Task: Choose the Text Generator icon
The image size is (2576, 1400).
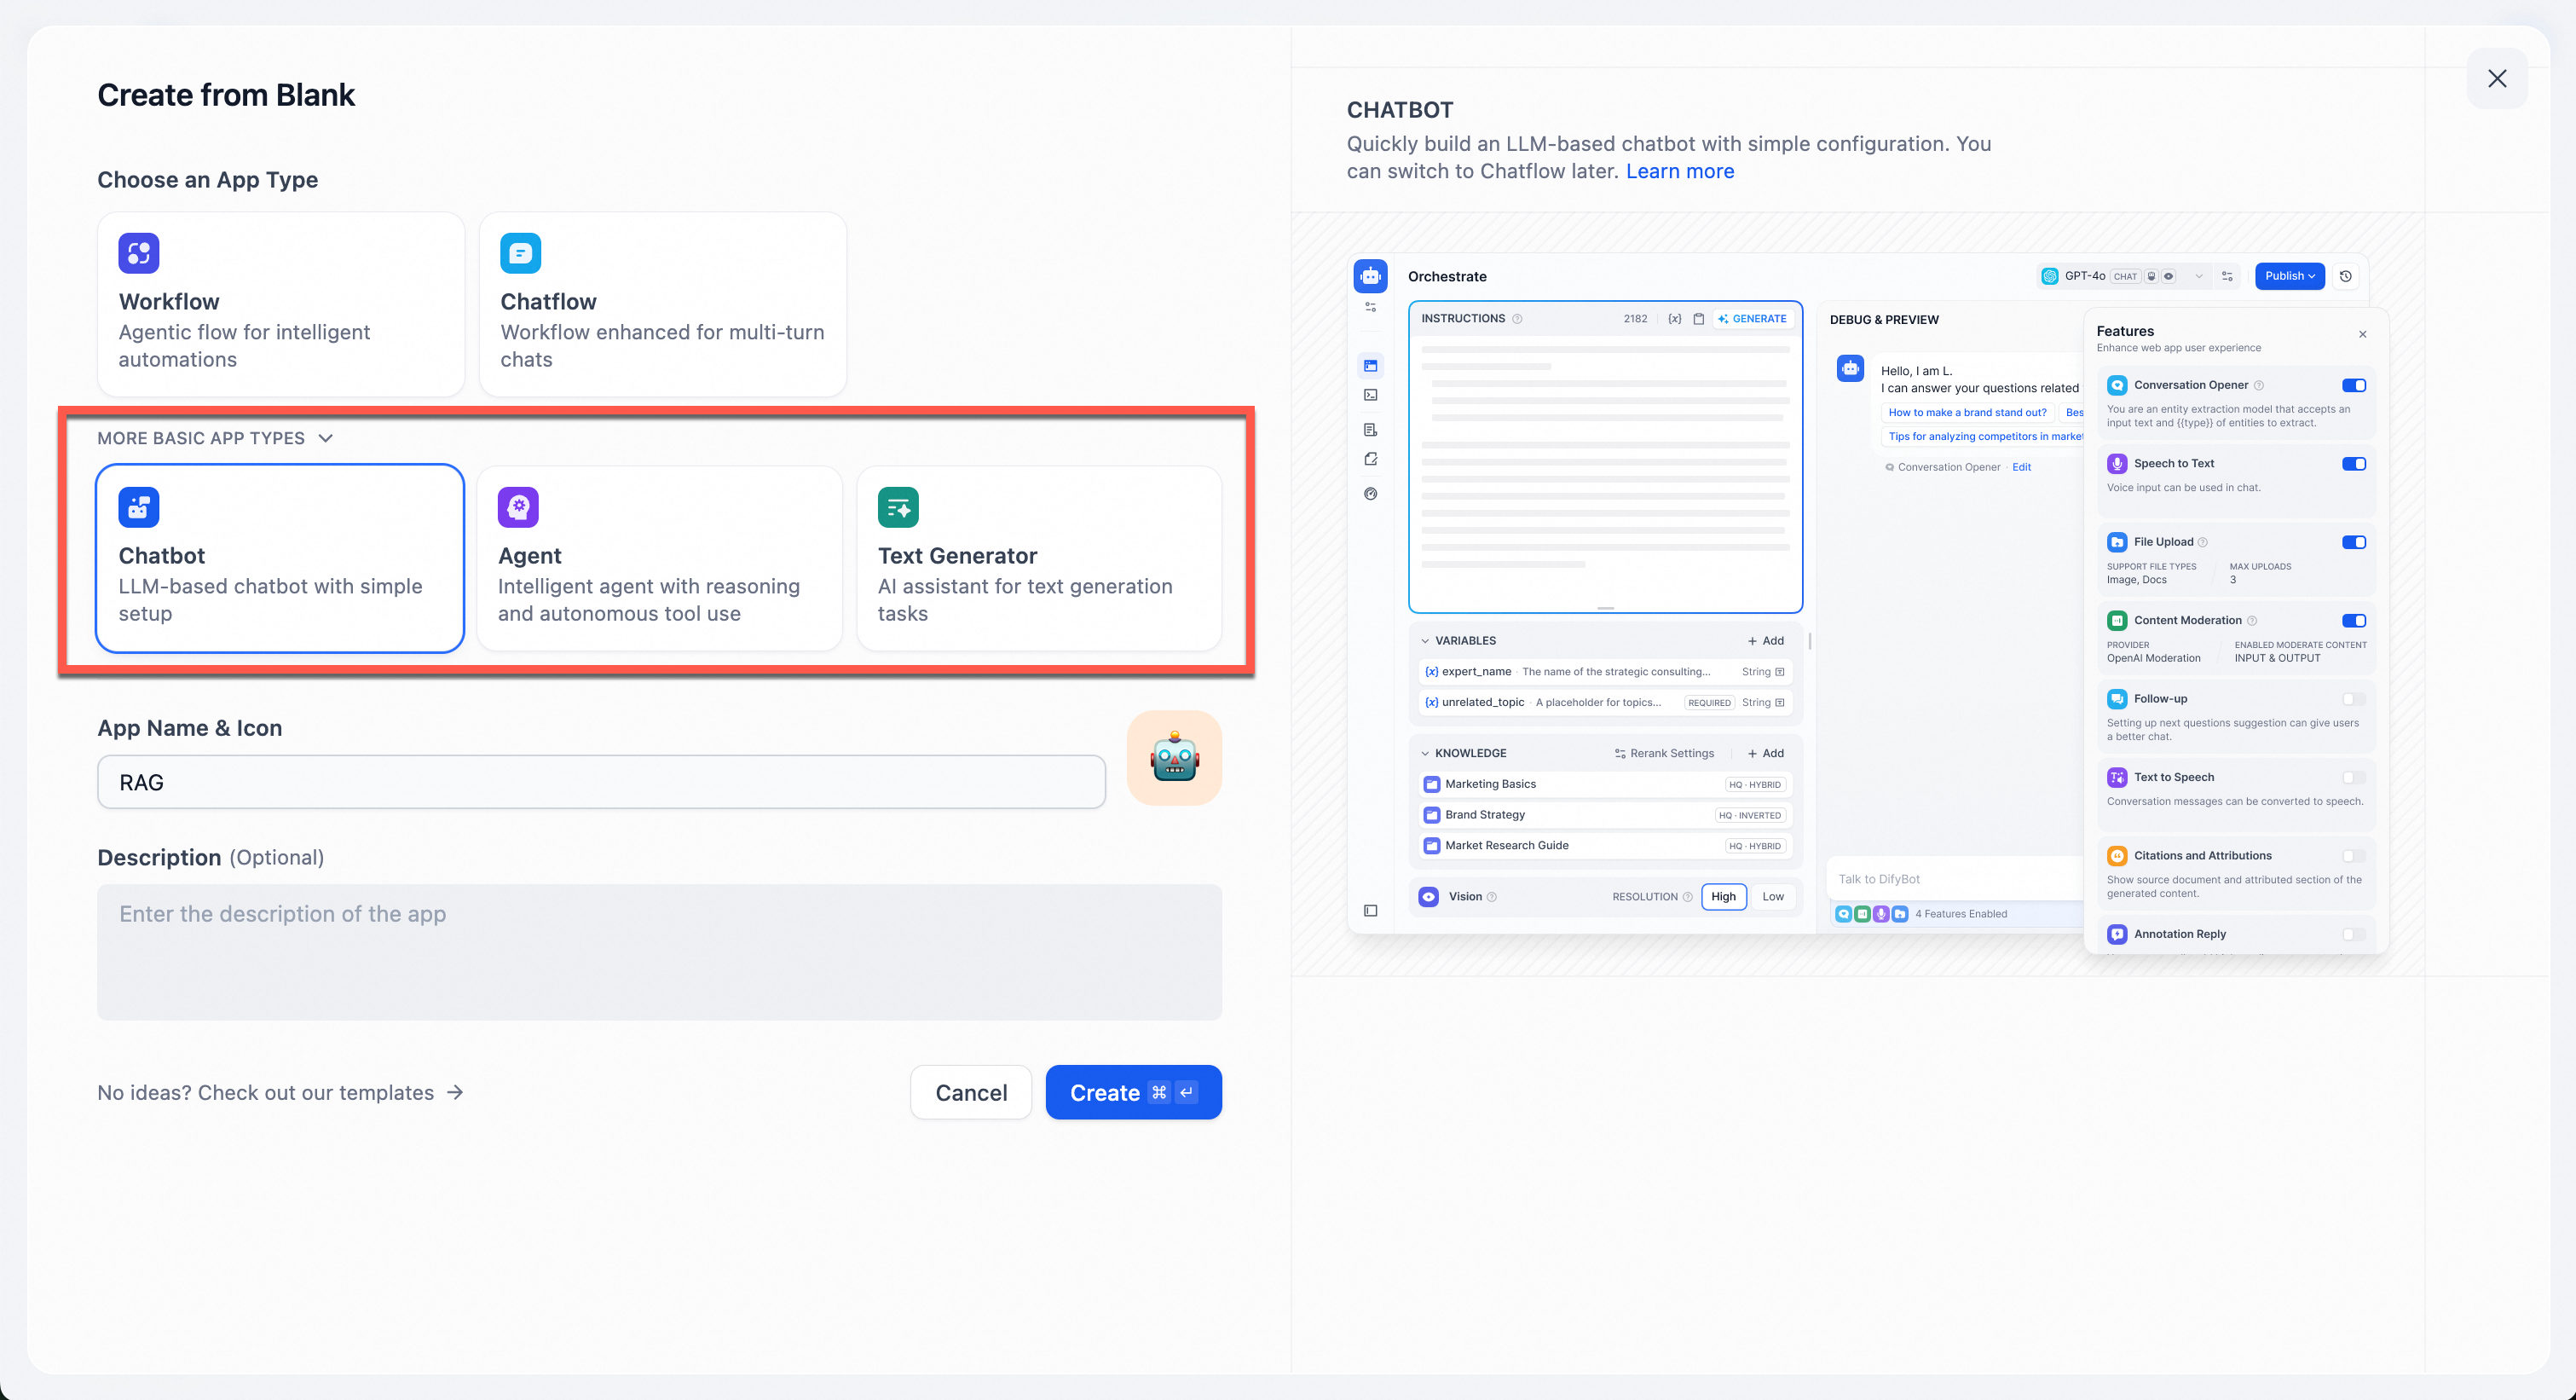Action: click(x=898, y=507)
